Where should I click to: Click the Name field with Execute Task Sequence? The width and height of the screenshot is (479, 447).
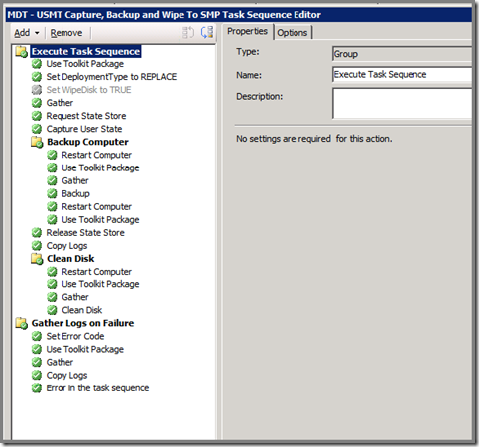tap(402, 74)
